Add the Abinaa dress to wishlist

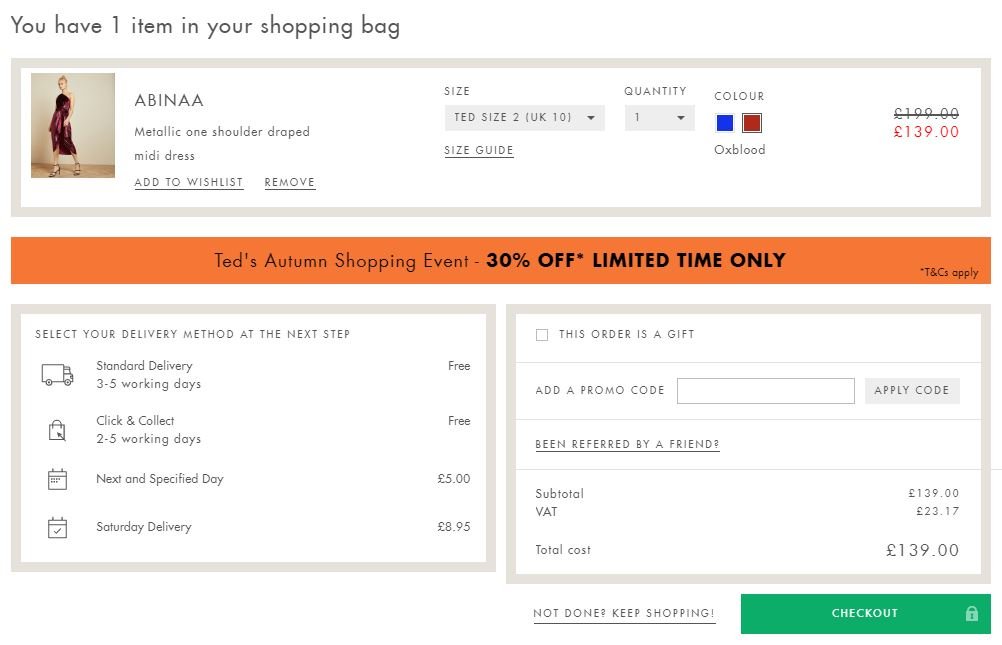point(189,182)
